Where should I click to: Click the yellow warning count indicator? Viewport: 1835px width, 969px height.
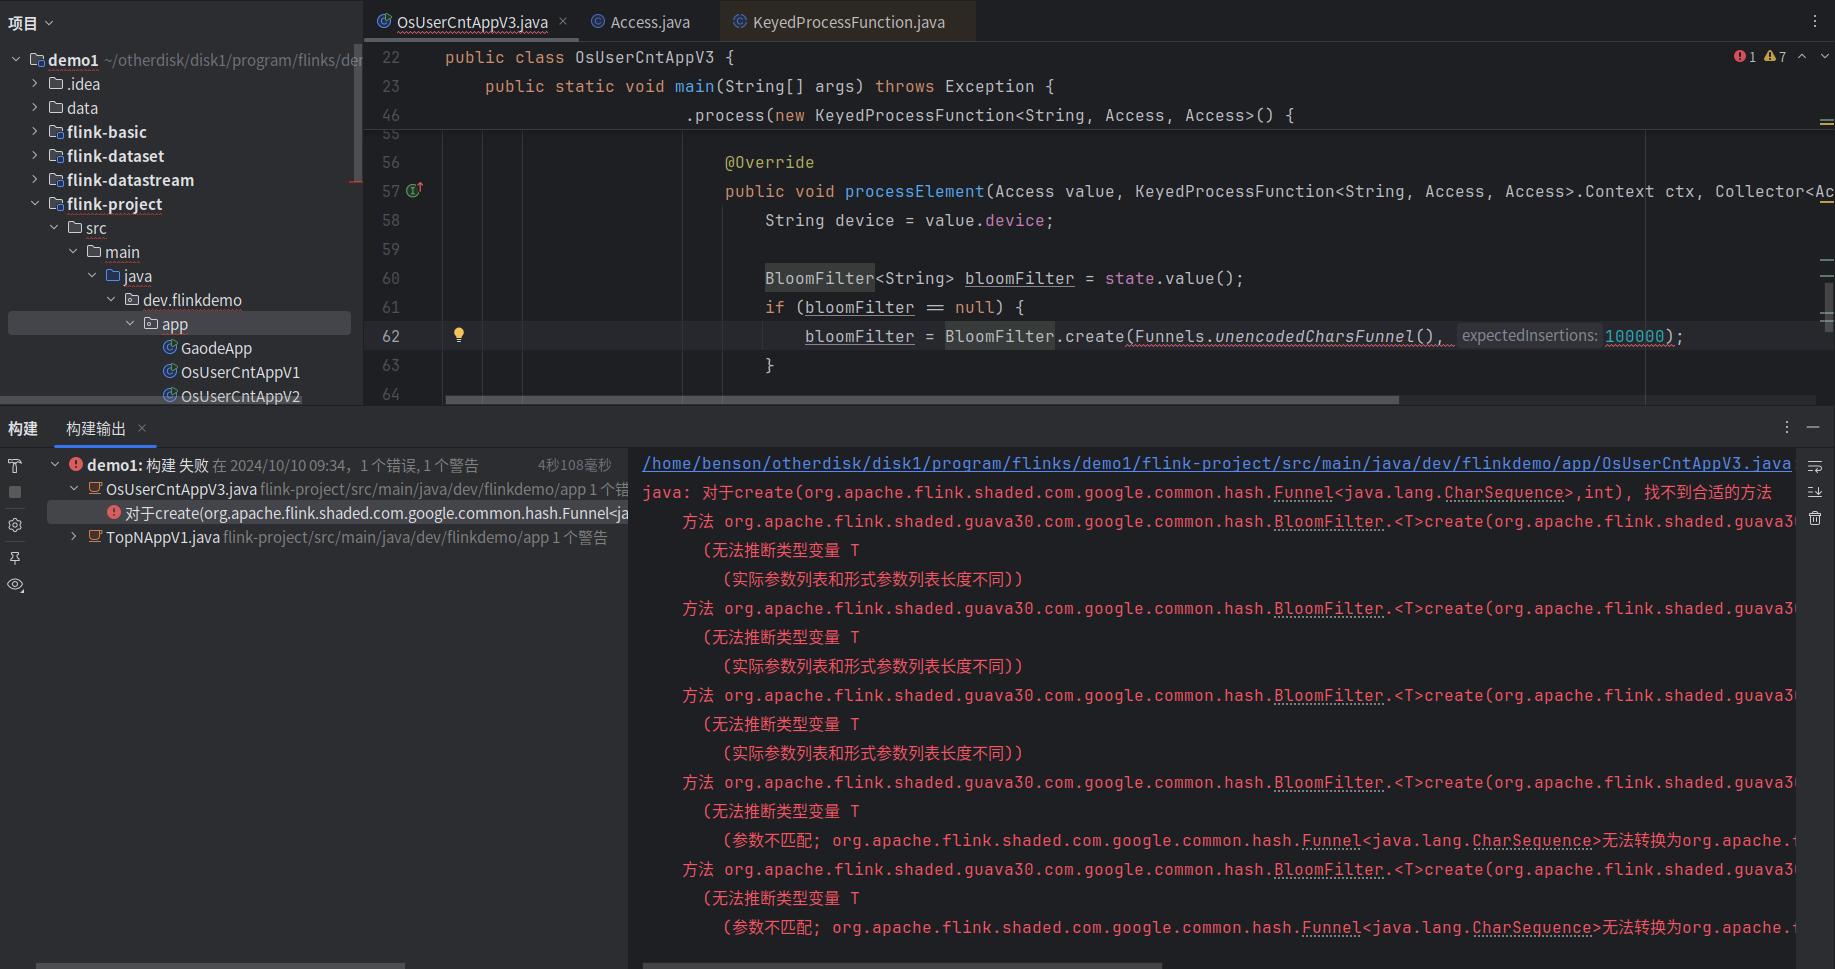pyautogui.click(x=1775, y=57)
